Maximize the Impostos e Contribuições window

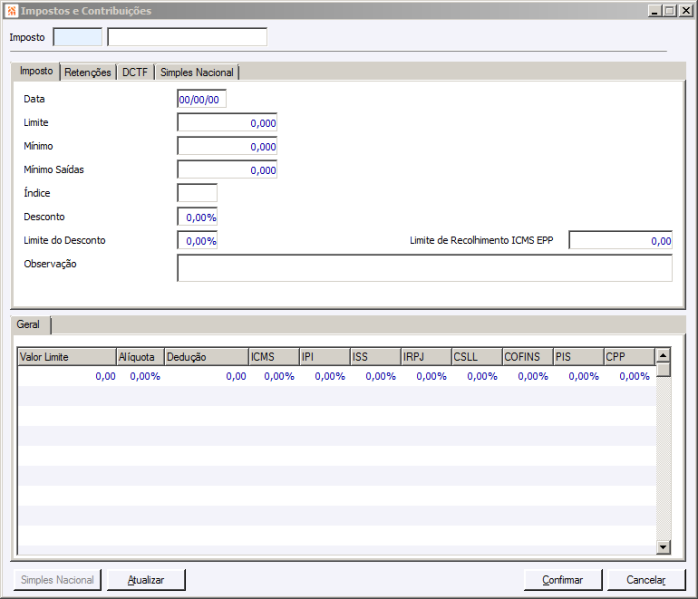coord(670,11)
